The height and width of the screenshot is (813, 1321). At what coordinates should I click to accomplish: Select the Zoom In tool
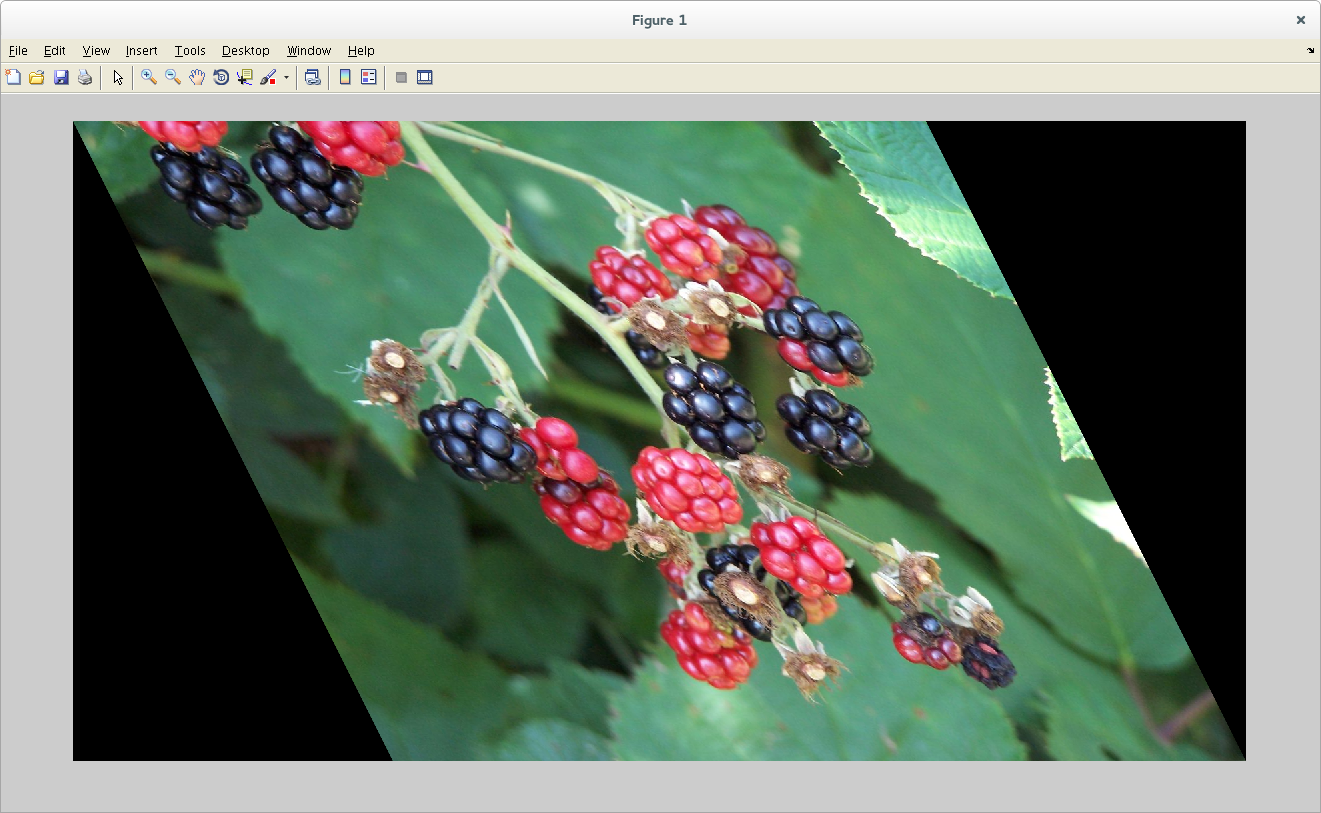click(149, 77)
